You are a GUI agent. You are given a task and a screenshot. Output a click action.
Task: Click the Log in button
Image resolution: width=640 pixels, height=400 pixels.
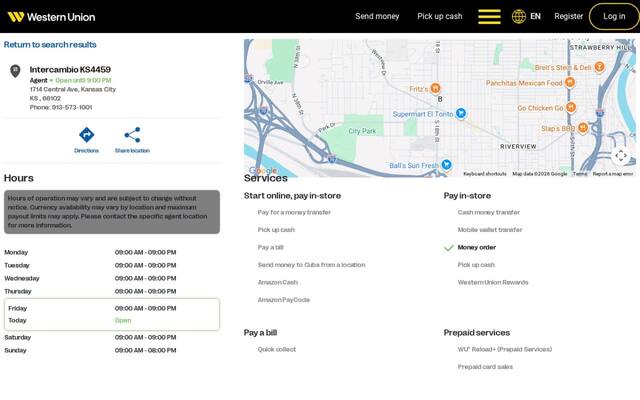pyautogui.click(x=614, y=16)
